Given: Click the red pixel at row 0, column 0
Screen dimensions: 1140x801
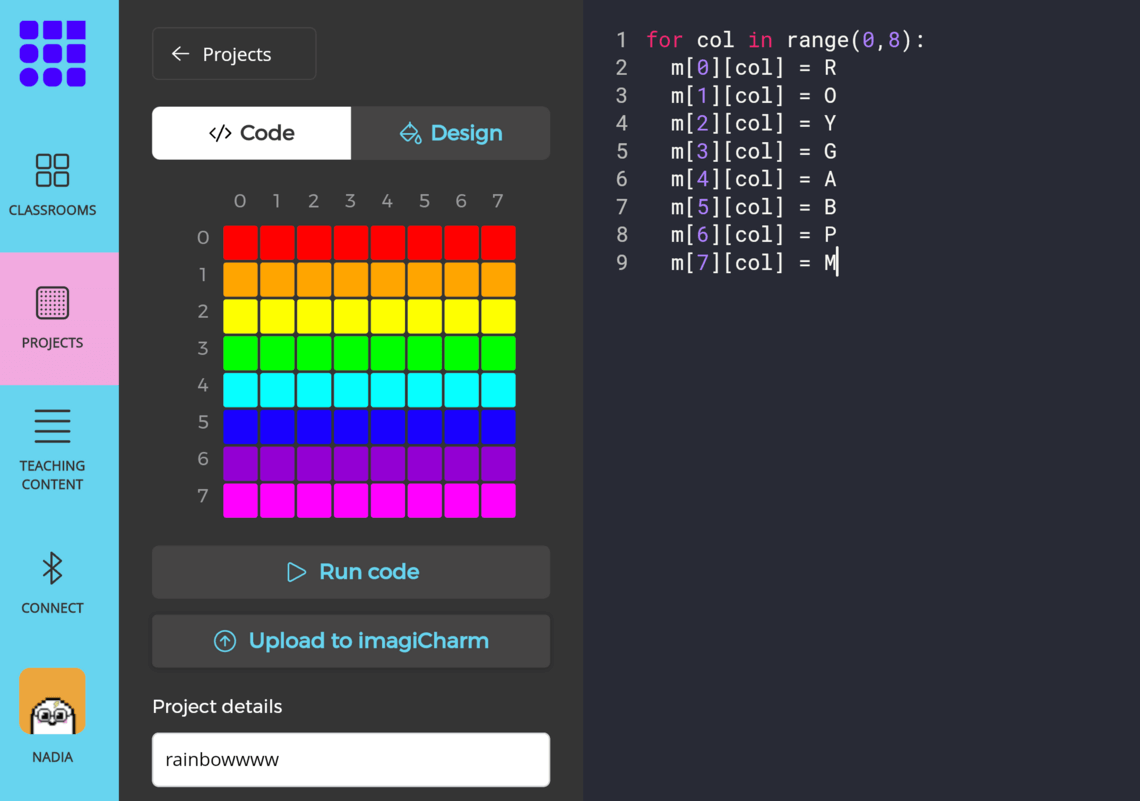Looking at the screenshot, I should (240, 242).
